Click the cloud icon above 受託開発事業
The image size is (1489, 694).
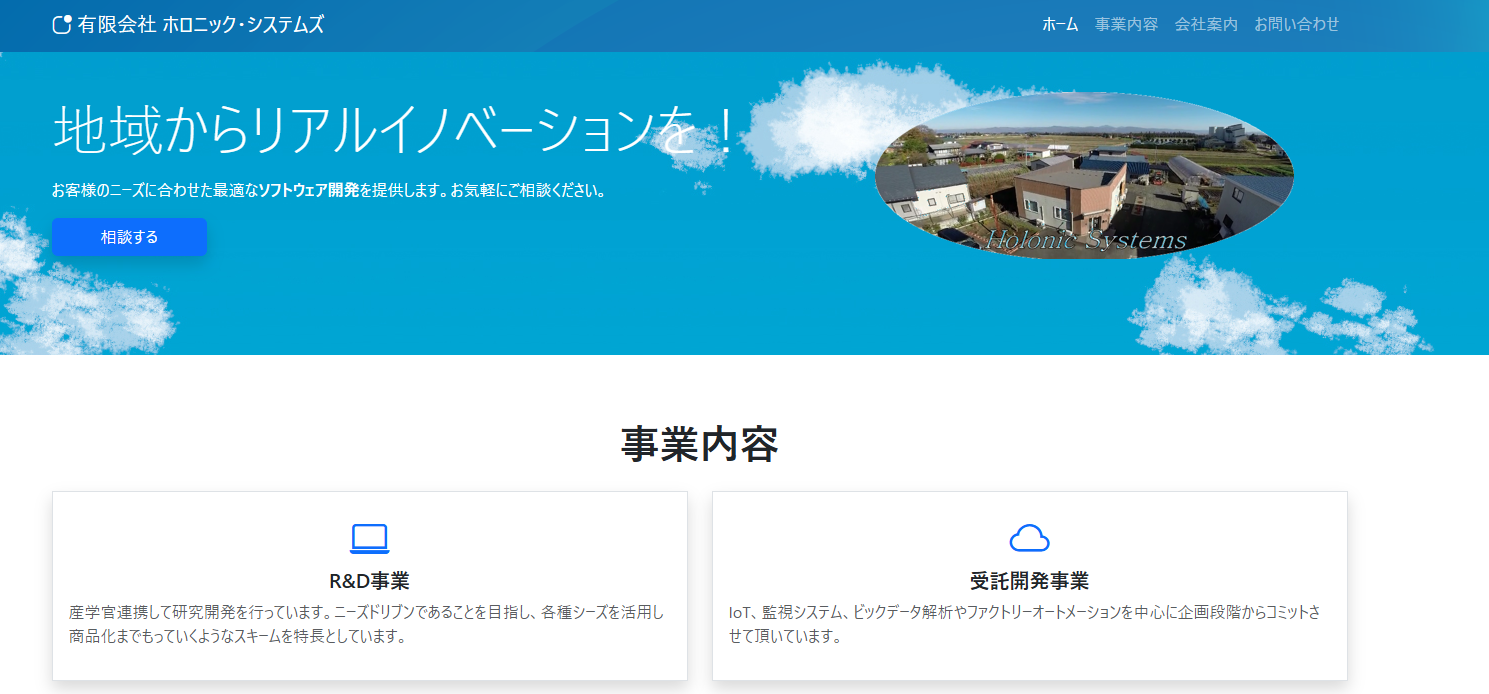coord(1029,538)
